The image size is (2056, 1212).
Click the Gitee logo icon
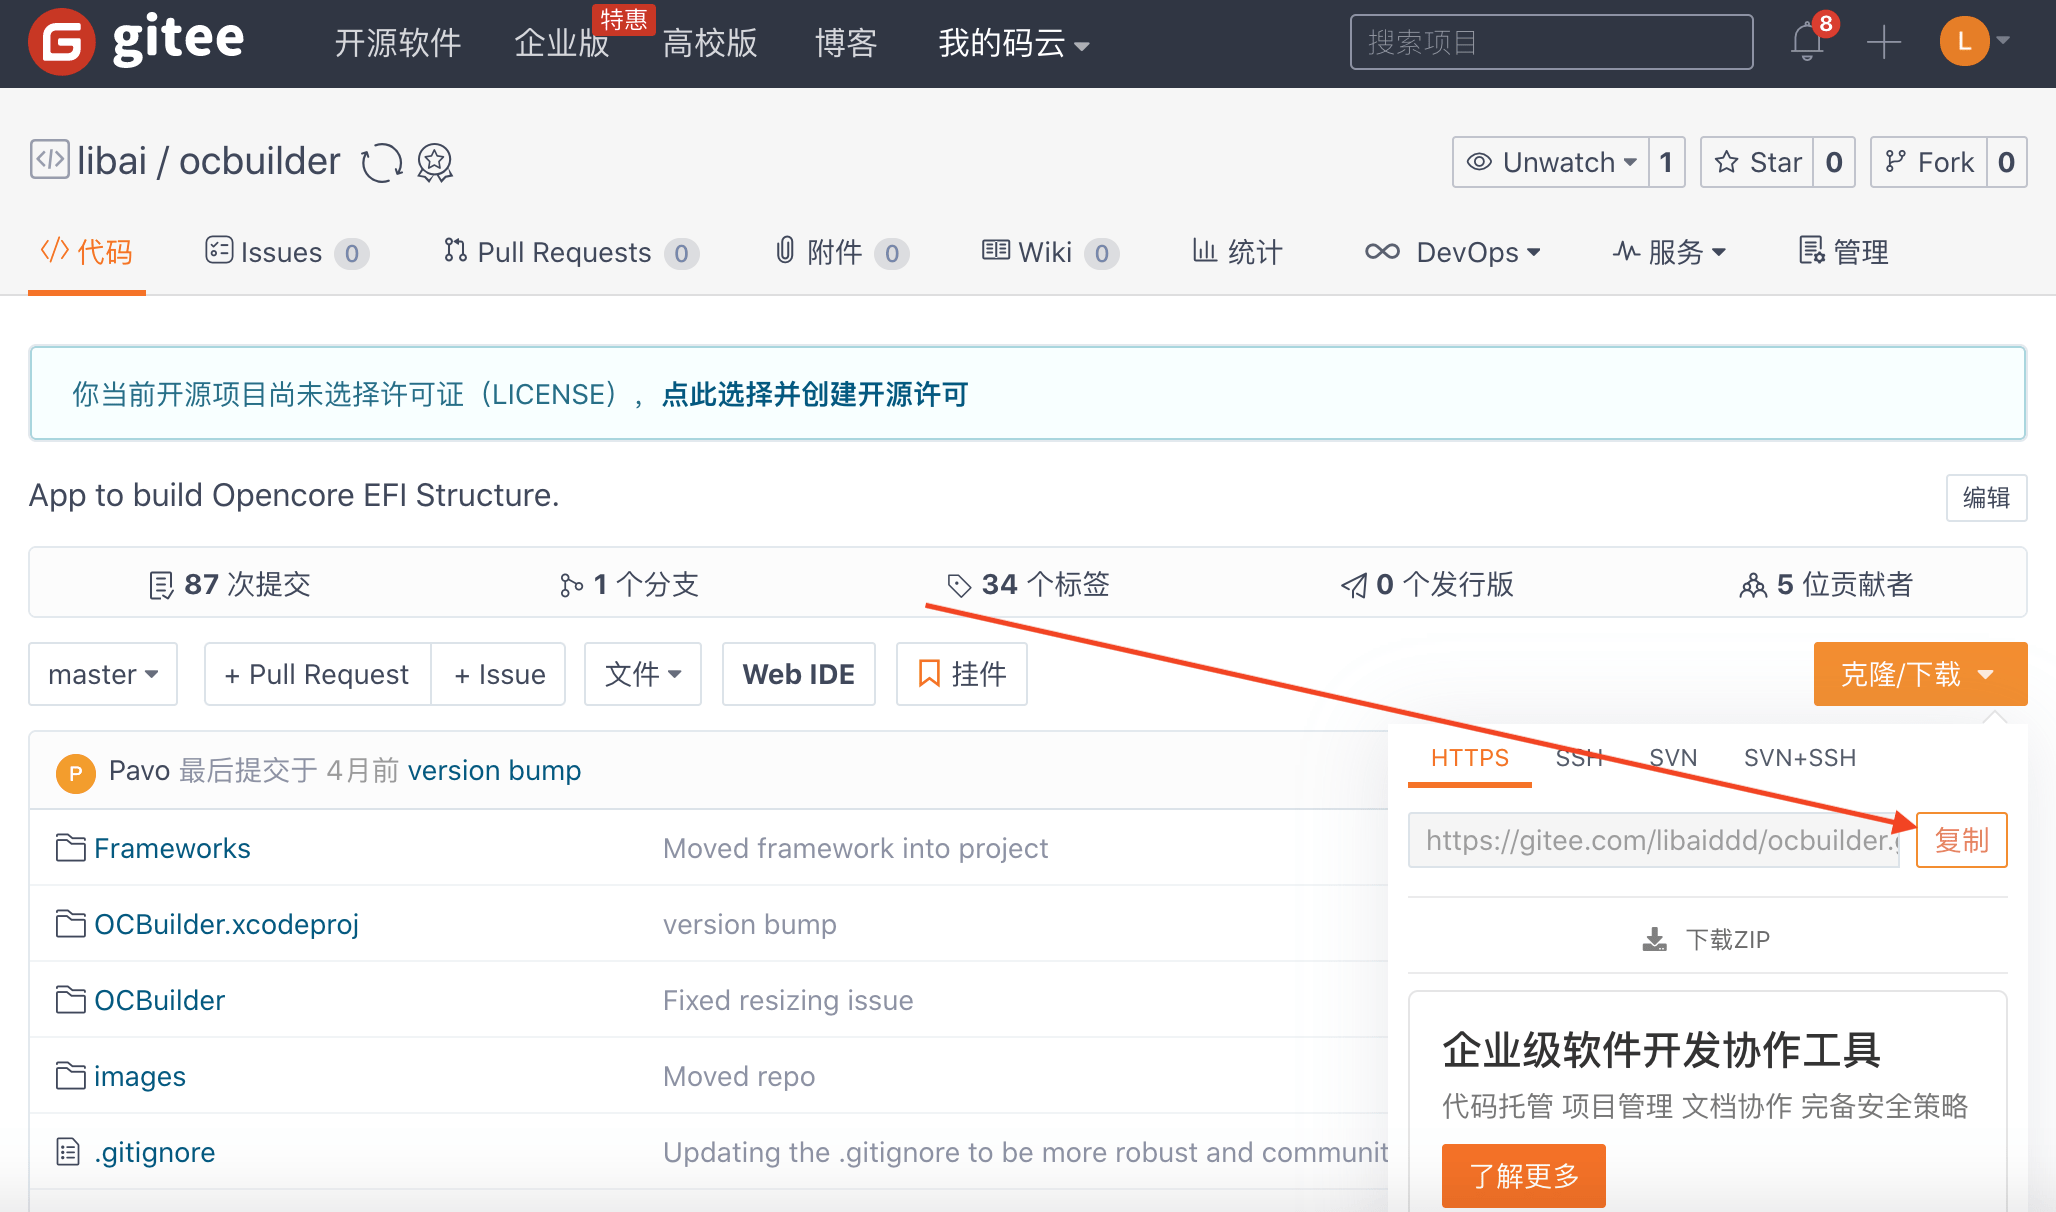click(62, 42)
